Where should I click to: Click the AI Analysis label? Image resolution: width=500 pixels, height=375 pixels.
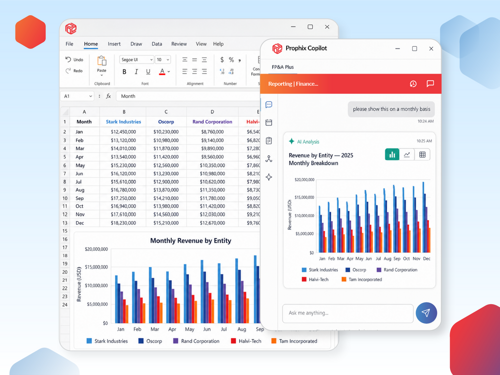click(x=308, y=142)
